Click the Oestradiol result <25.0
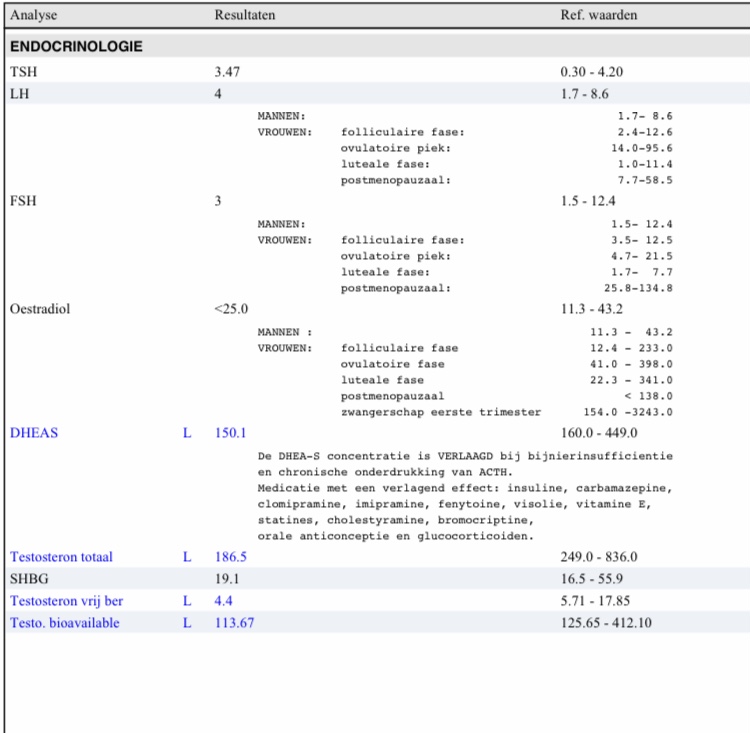 click(231, 309)
